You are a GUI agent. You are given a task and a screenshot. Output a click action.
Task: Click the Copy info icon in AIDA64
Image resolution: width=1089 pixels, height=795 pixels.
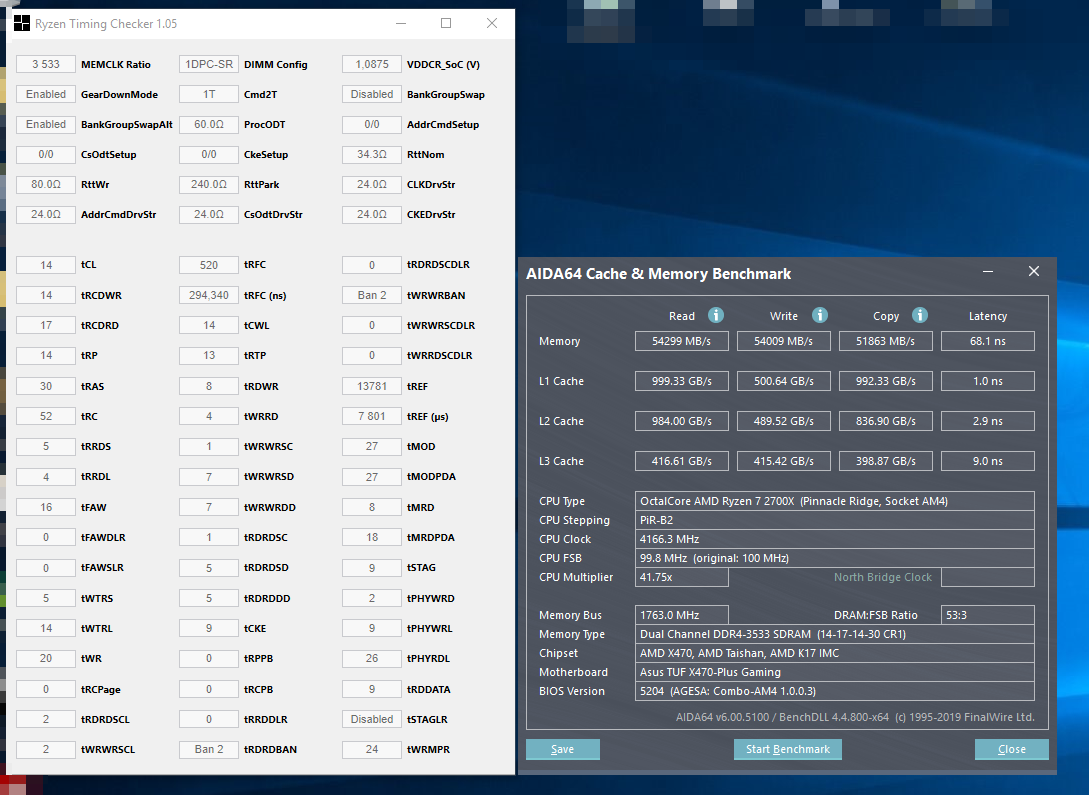pyautogui.click(x=920, y=315)
